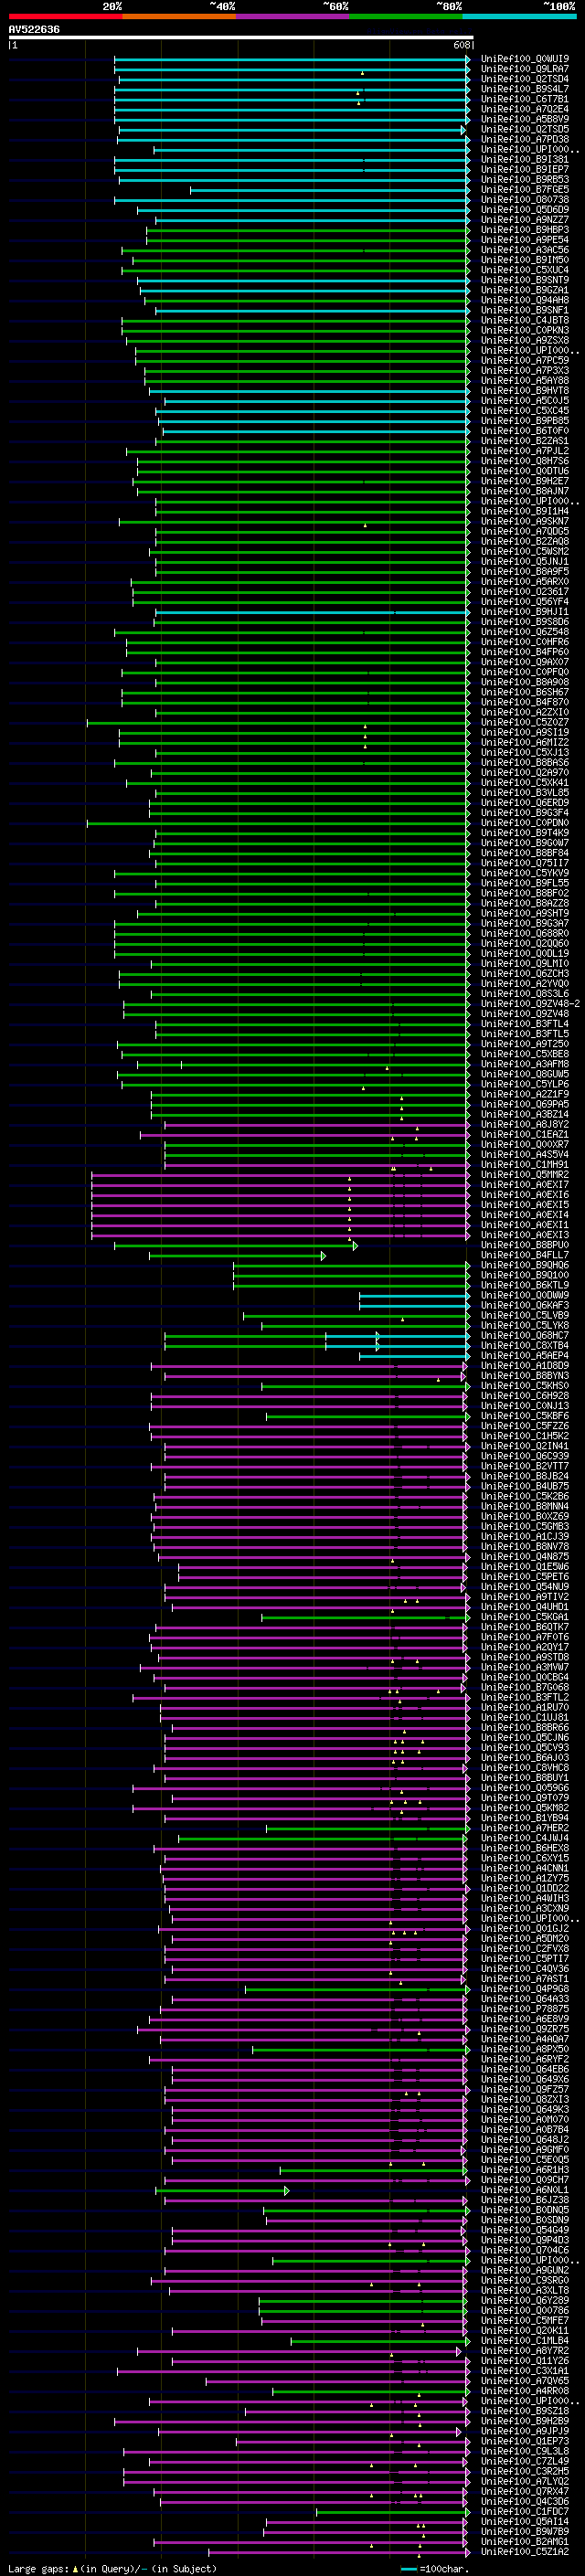Click the UniRef100_A7PD38 label

[x=525, y=139]
